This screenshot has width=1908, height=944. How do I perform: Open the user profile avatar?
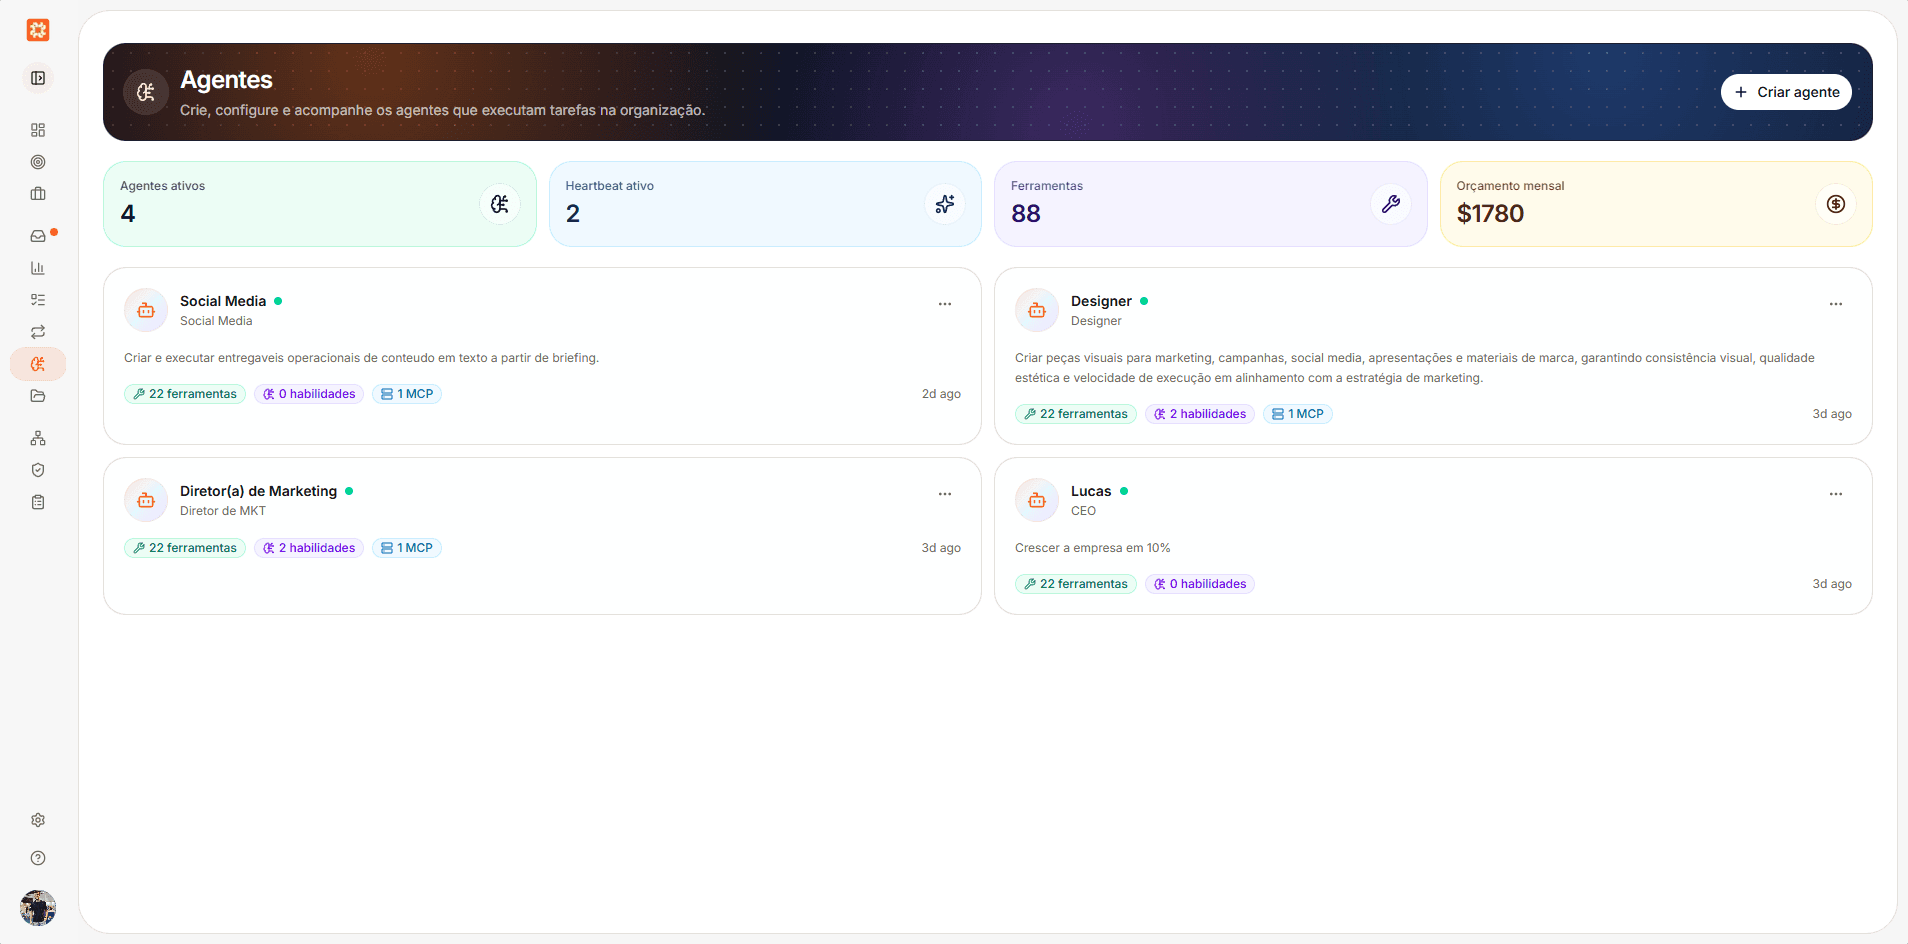click(x=38, y=908)
